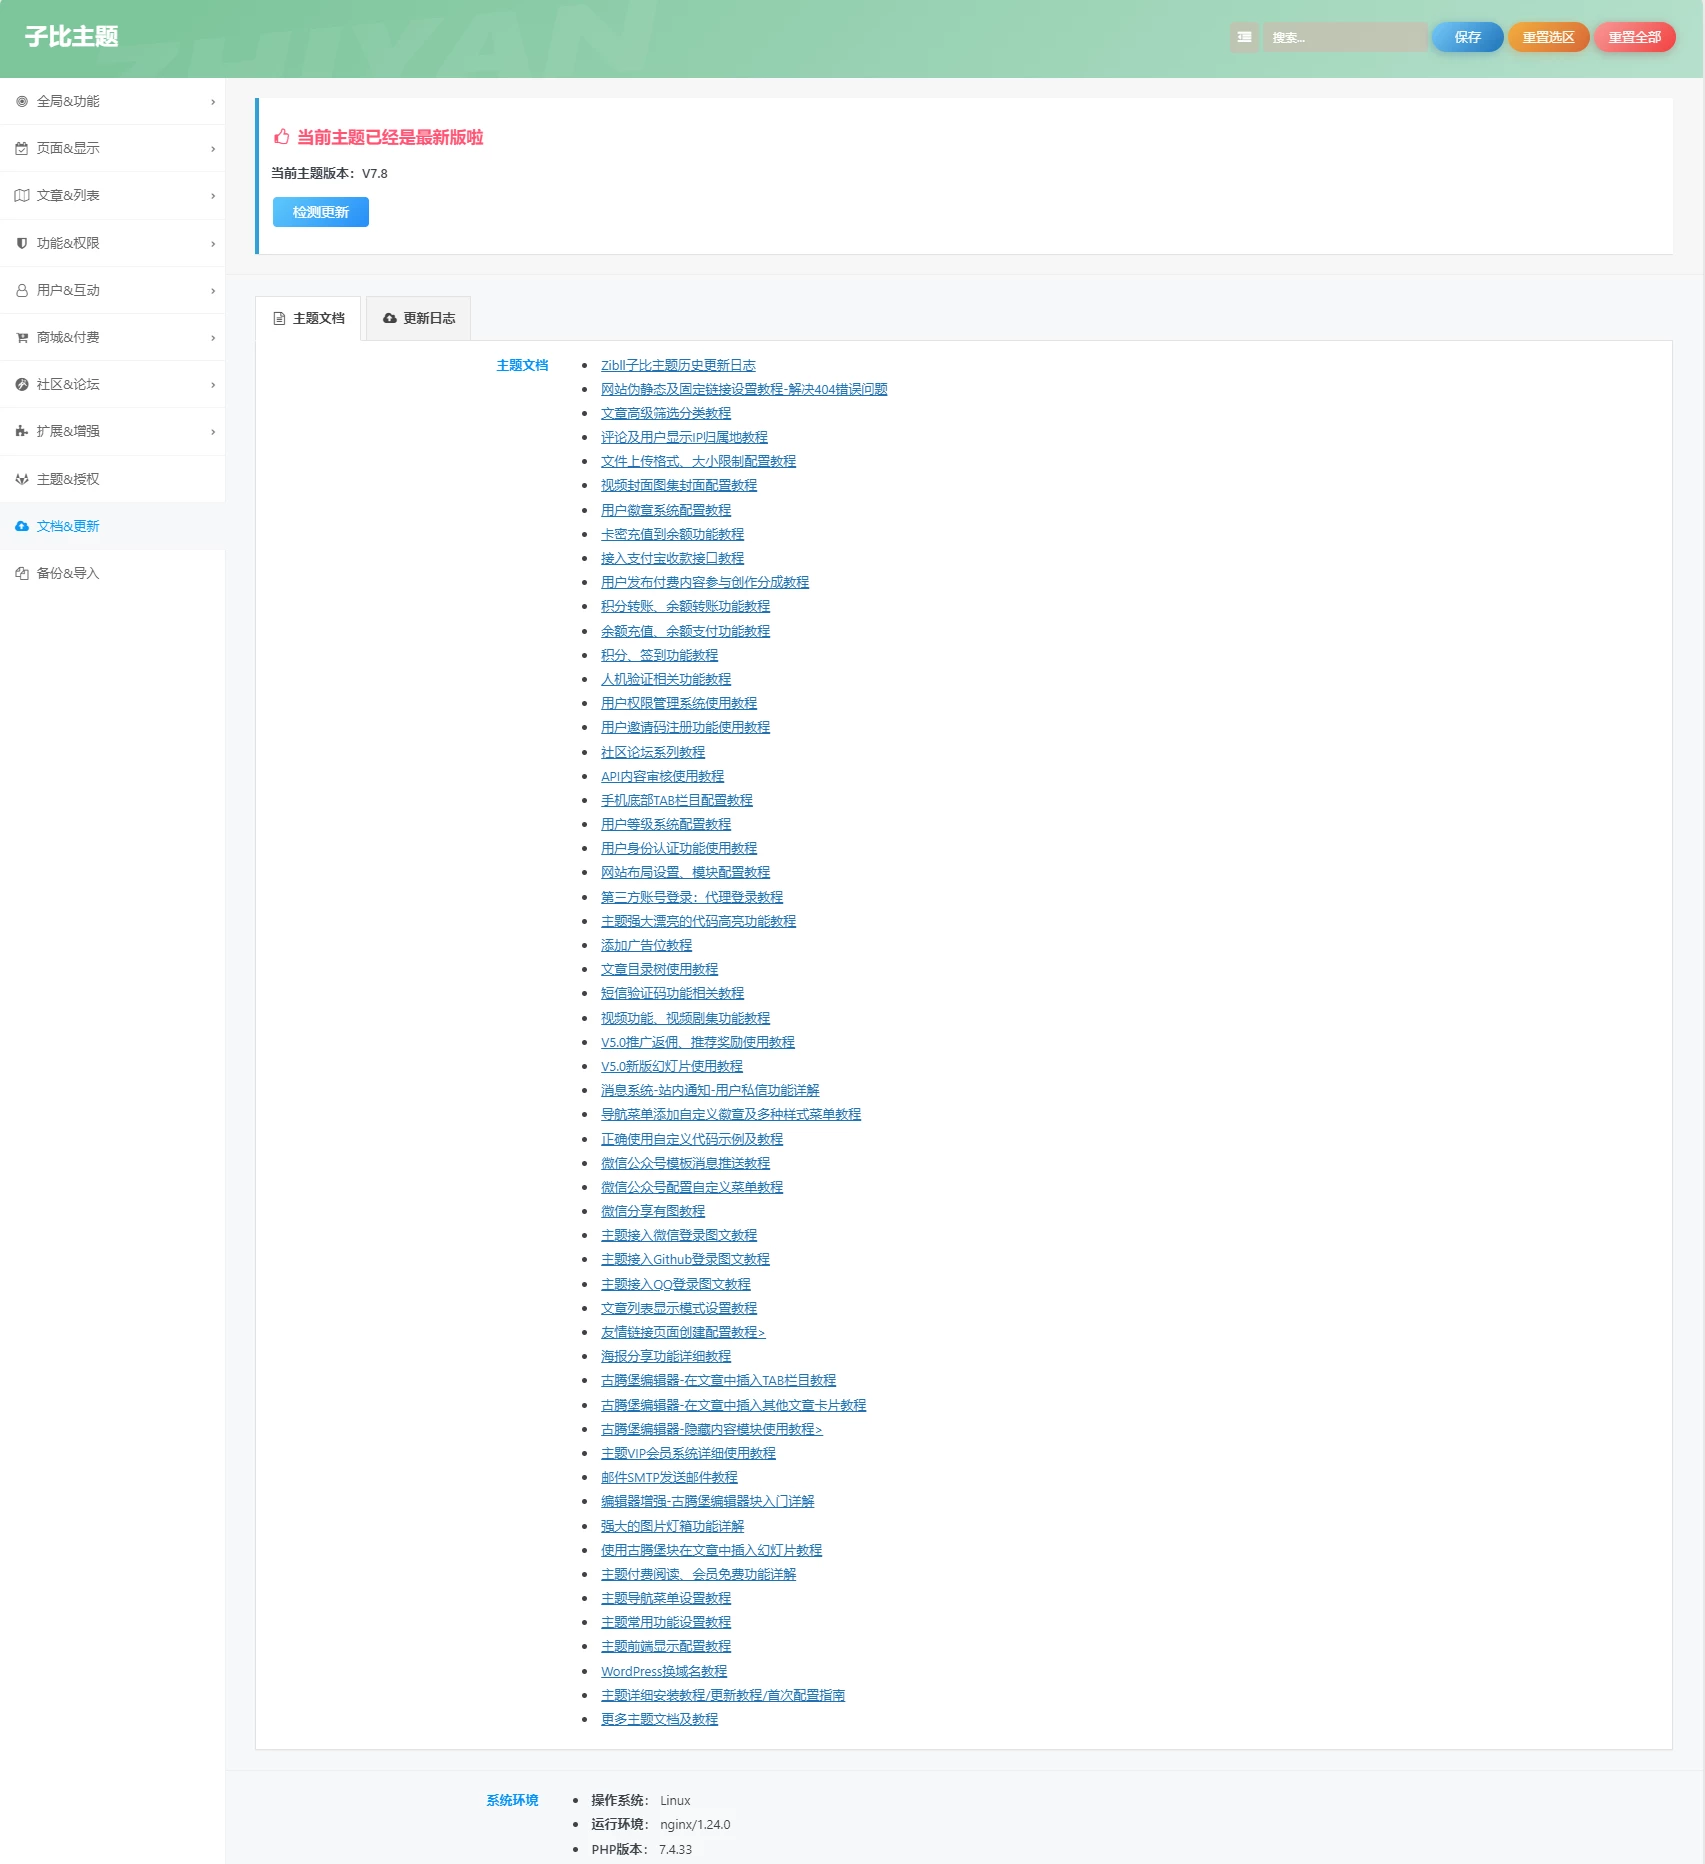Switch to the 更新日志 tab

click(x=419, y=318)
